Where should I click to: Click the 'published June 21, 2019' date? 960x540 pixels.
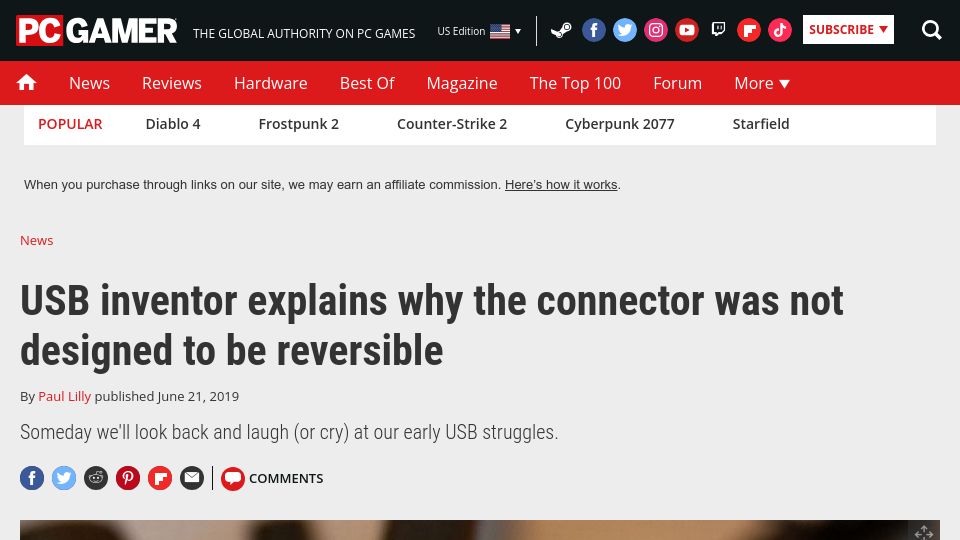click(167, 397)
